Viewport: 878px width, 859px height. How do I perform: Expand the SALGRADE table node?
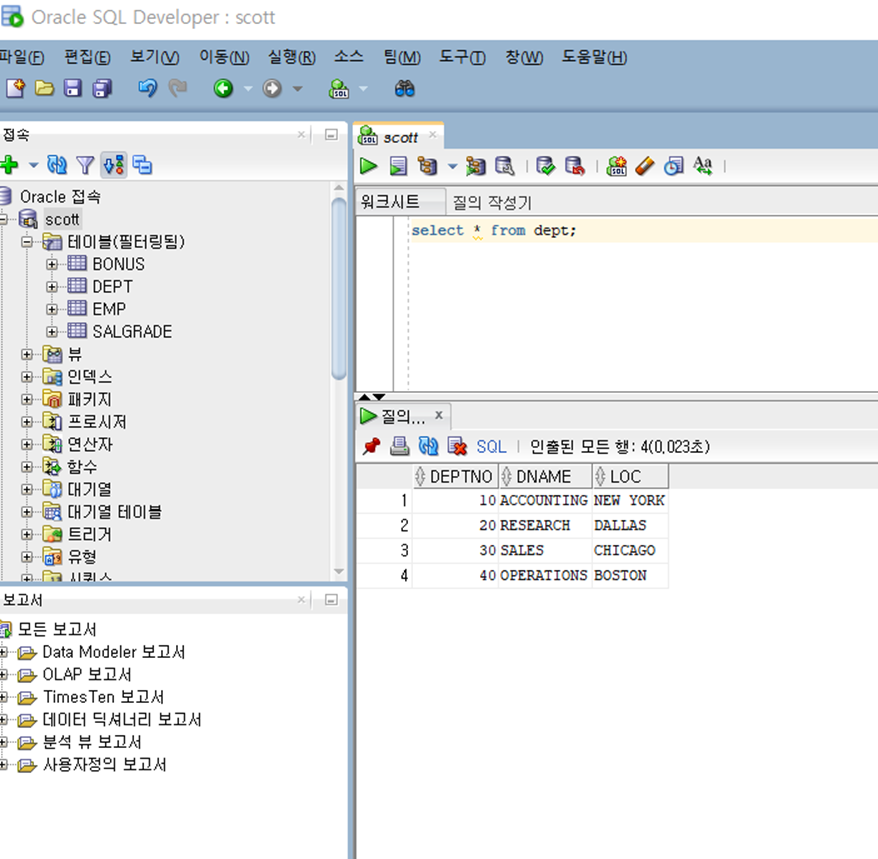click(52, 332)
